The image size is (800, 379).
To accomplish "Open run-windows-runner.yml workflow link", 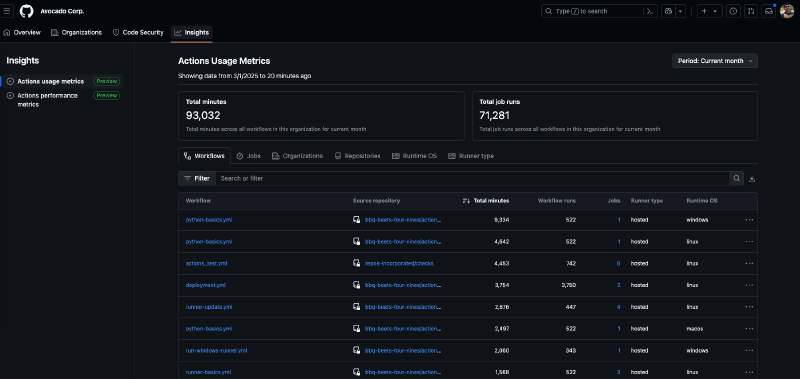I will pyautogui.click(x=216, y=350).
